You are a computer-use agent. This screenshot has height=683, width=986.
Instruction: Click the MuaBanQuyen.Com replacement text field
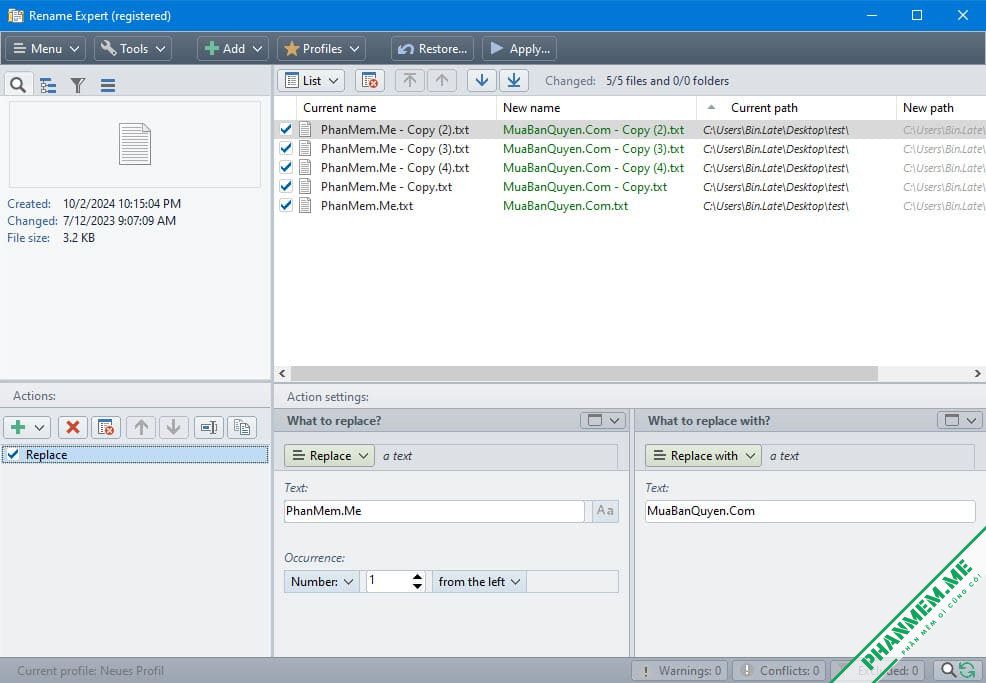[x=810, y=511]
